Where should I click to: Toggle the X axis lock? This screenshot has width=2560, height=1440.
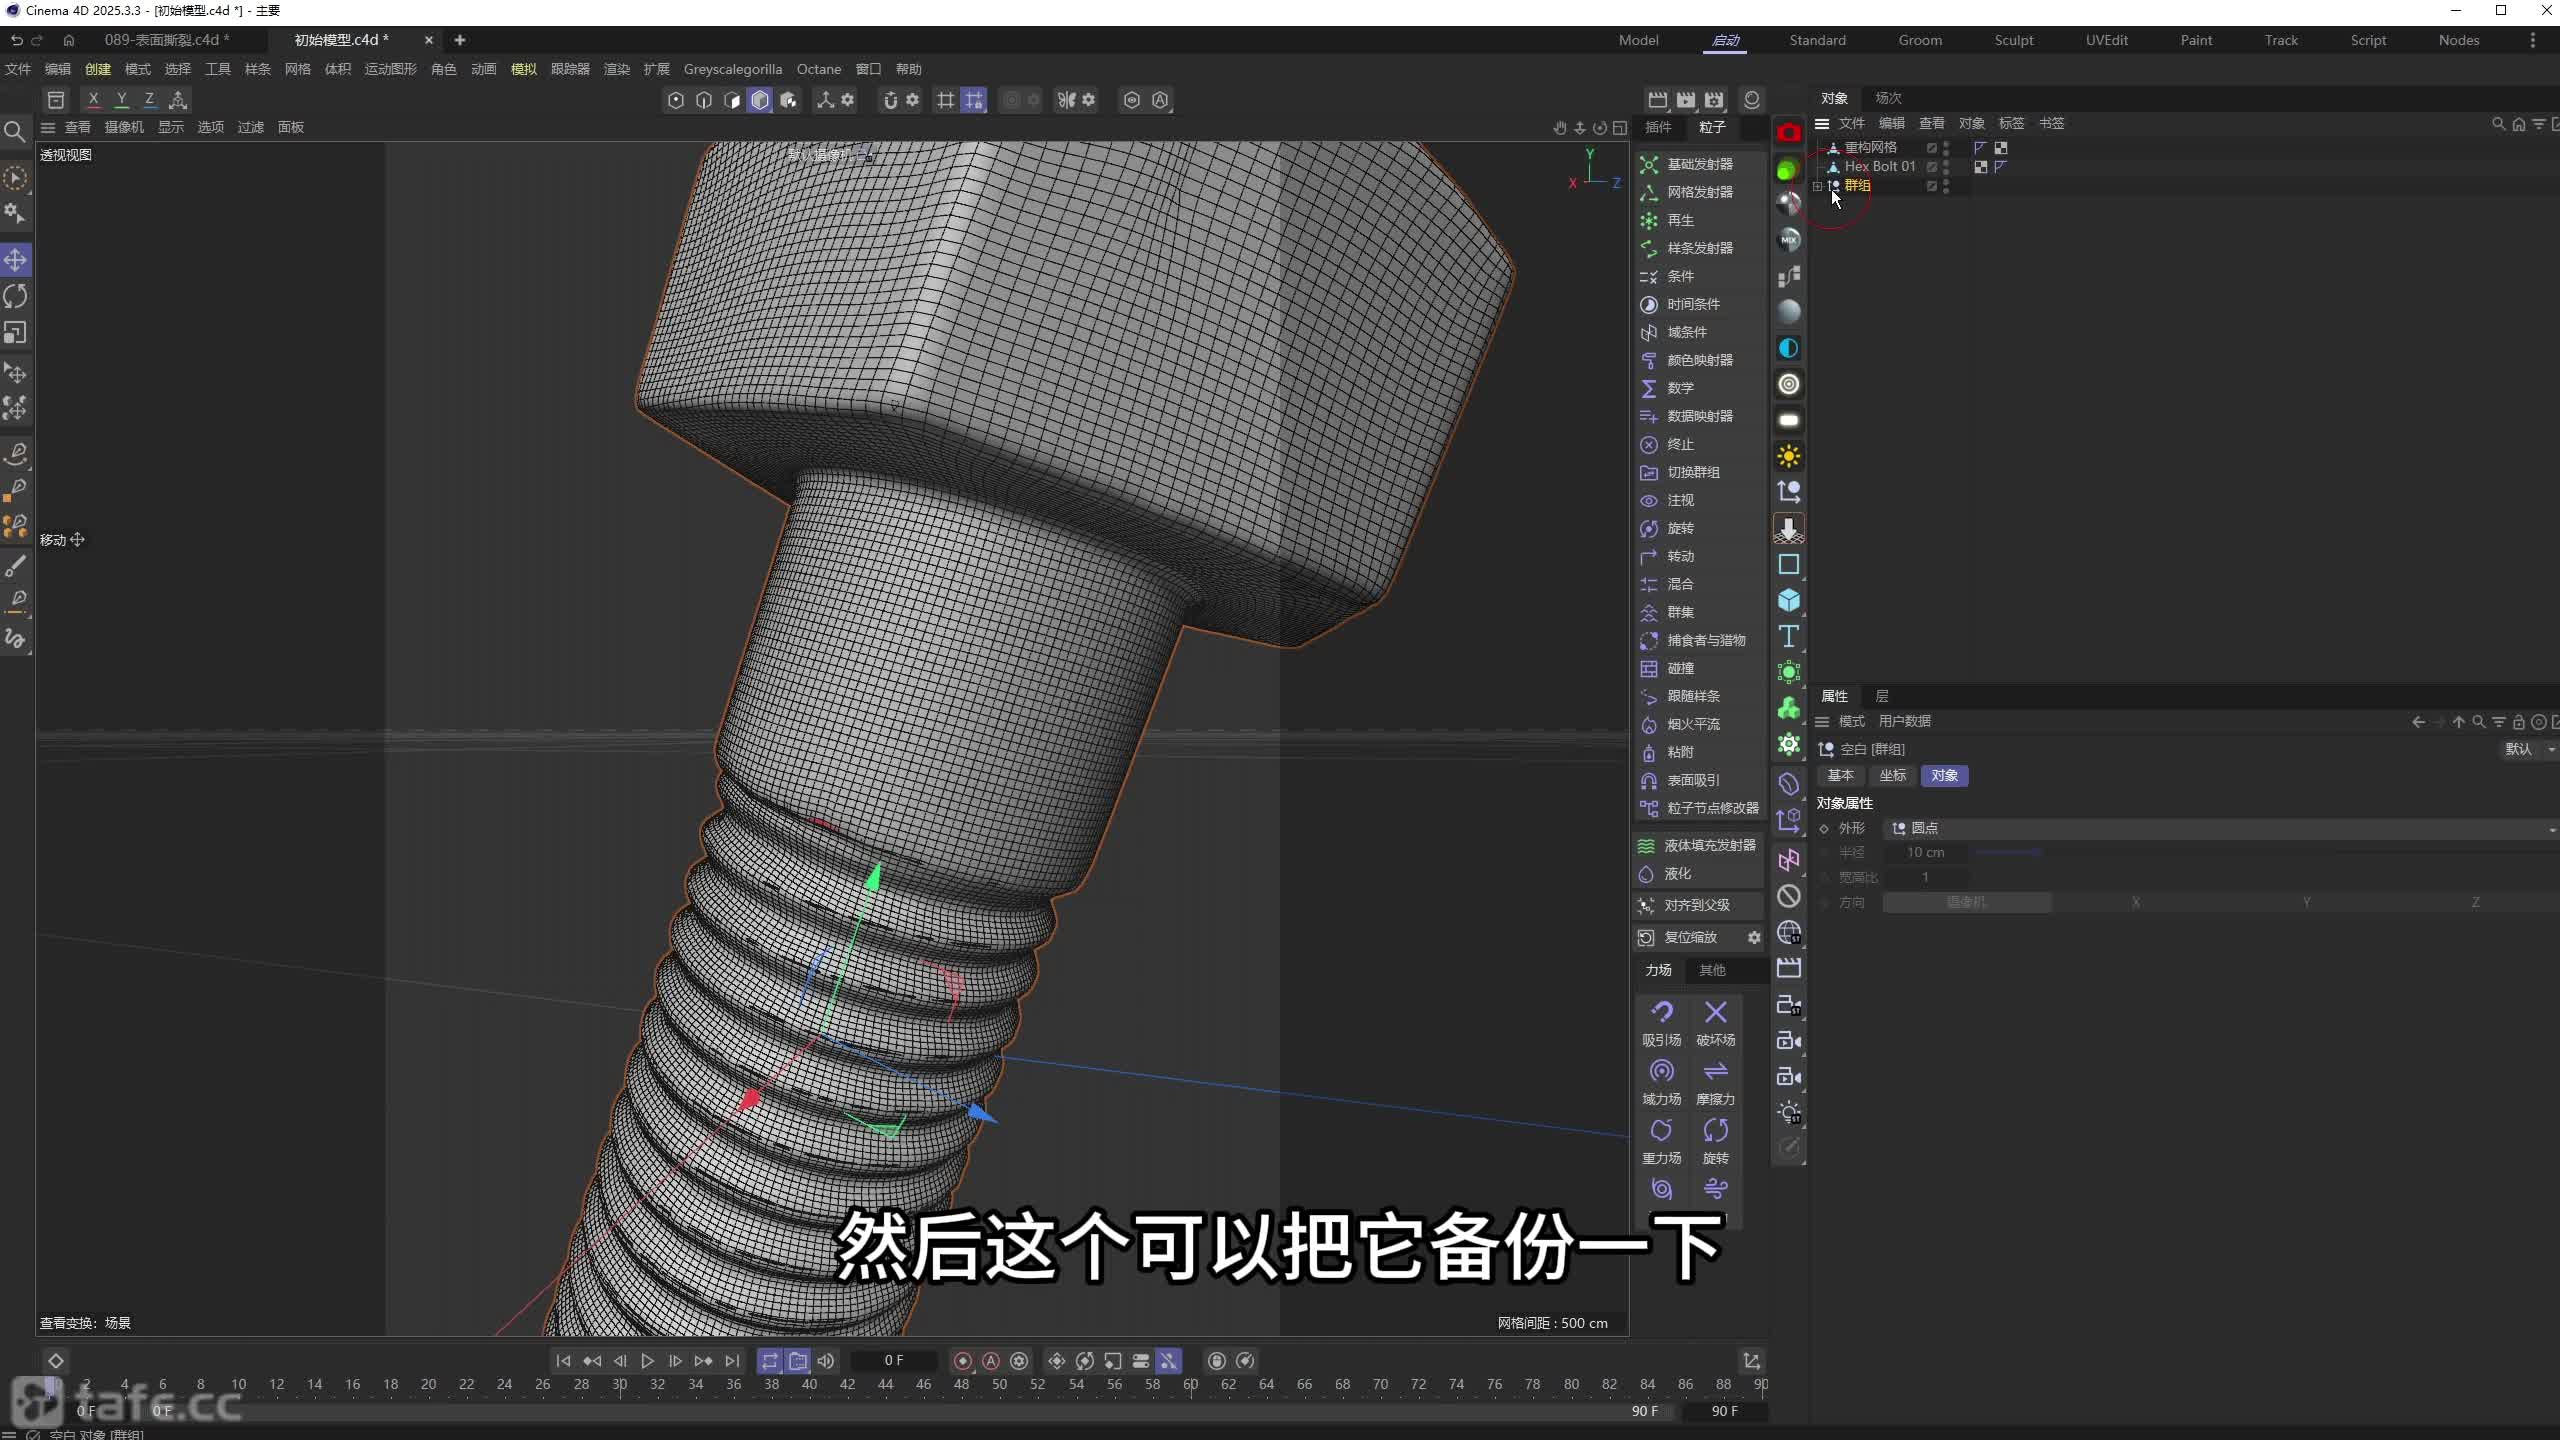pos(93,99)
